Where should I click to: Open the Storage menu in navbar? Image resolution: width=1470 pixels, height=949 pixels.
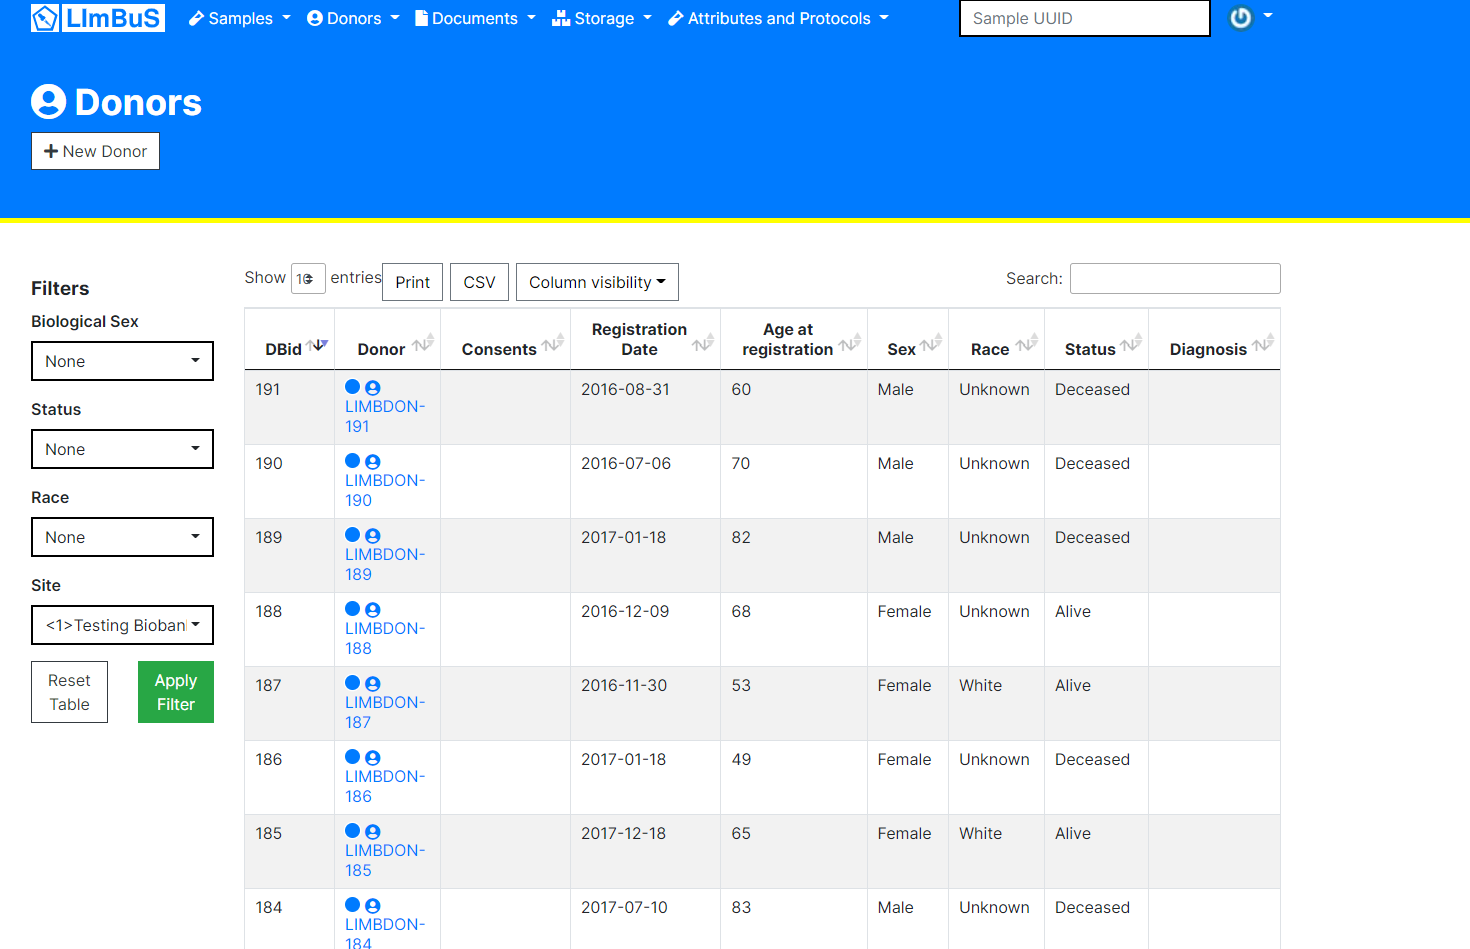pyautogui.click(x=601, y=18)
